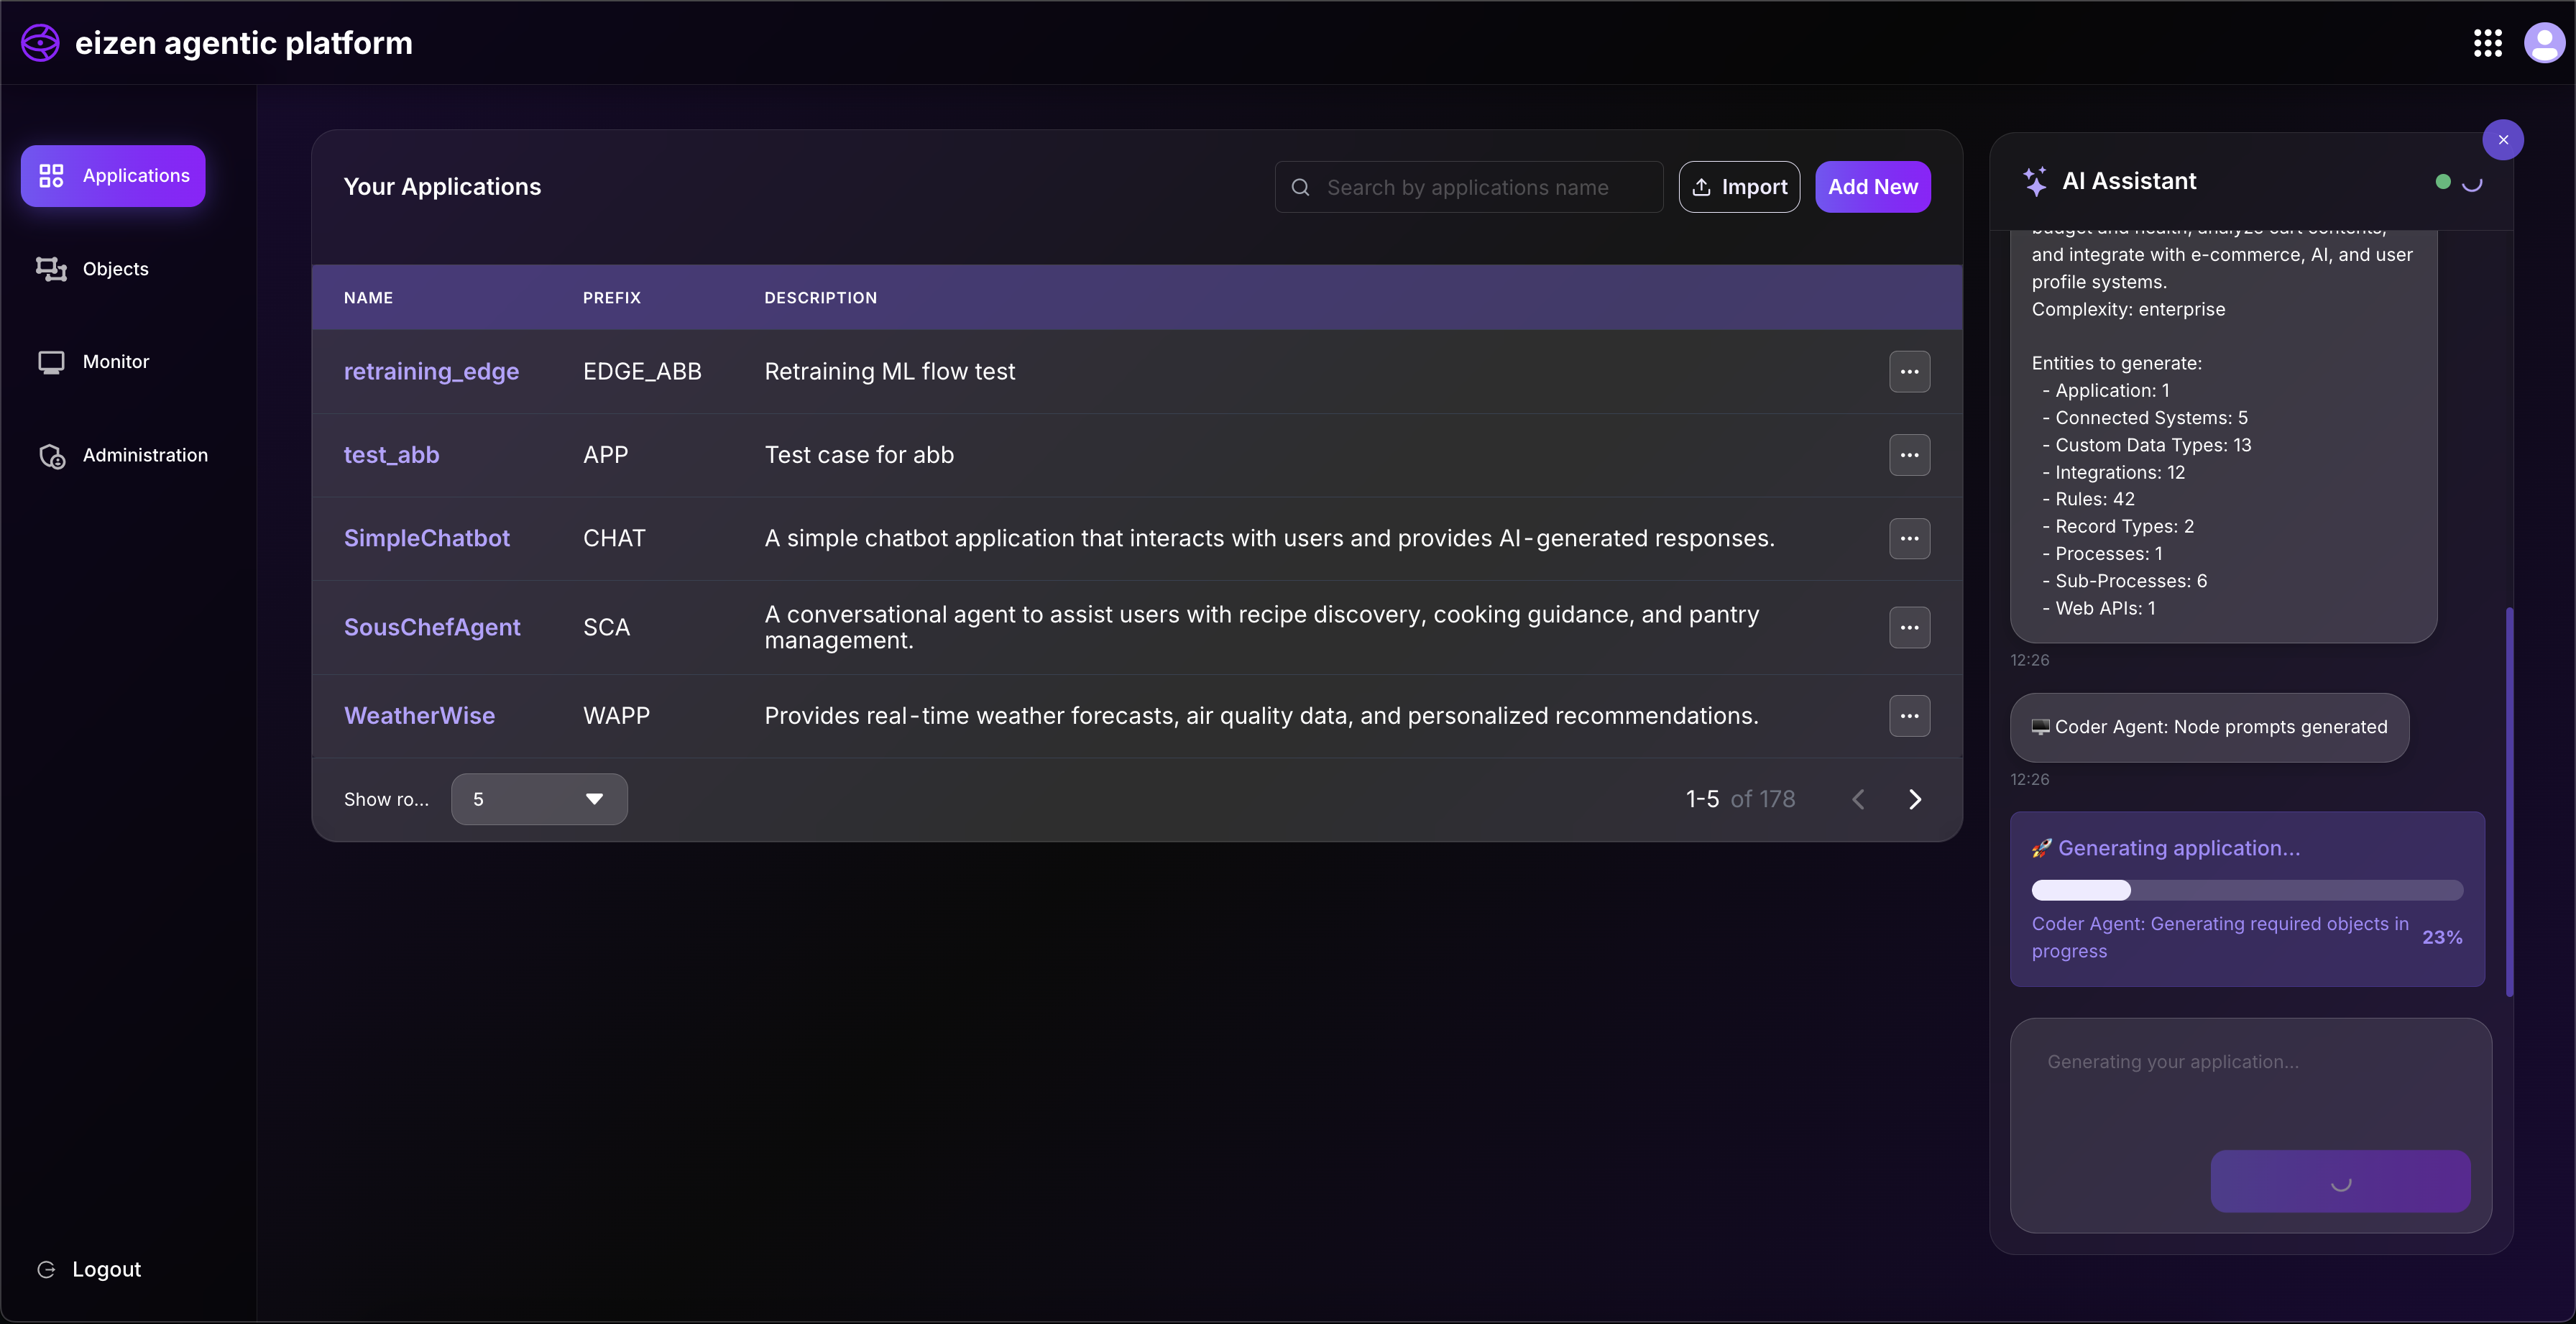Click the eizen platform logo
Viewport: 2576px width, 1324px height.
coord(41,43)
